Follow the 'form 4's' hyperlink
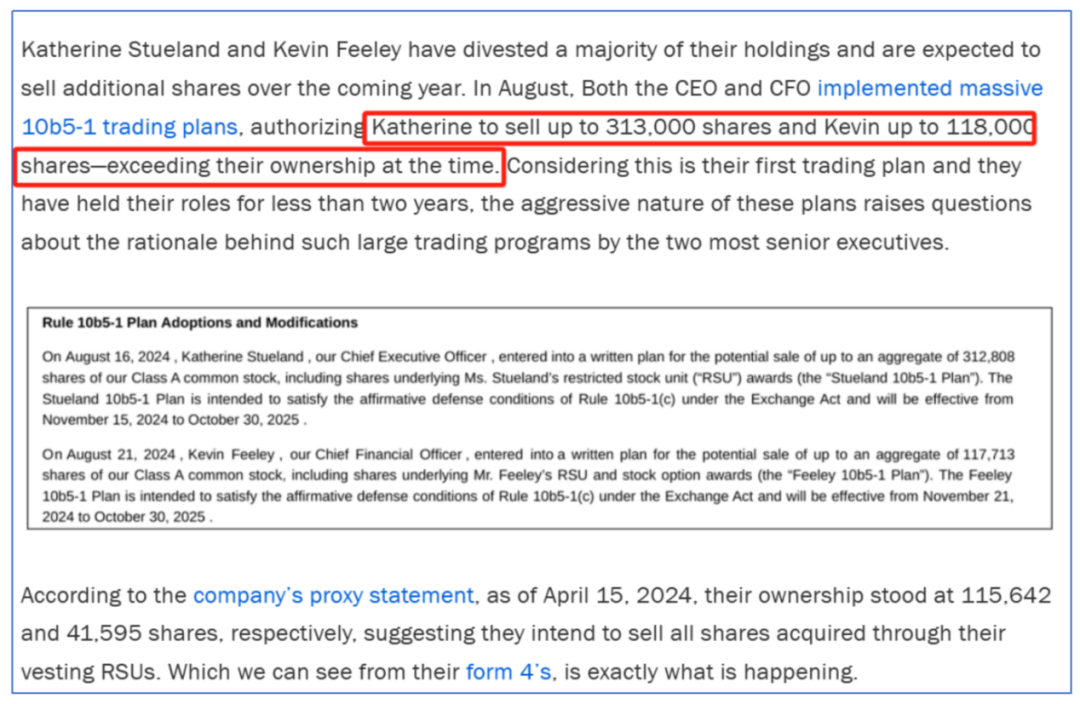This screenshot has width=1080, height=704. (x=508, y=672)
